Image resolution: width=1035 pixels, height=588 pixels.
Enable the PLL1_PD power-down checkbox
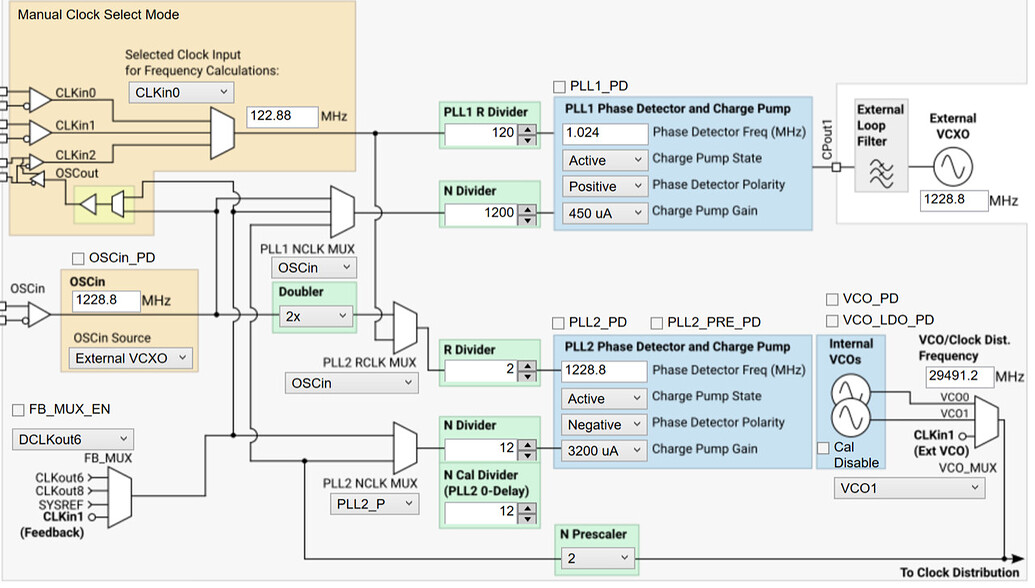pyautogui.click(x=559, y=86)
